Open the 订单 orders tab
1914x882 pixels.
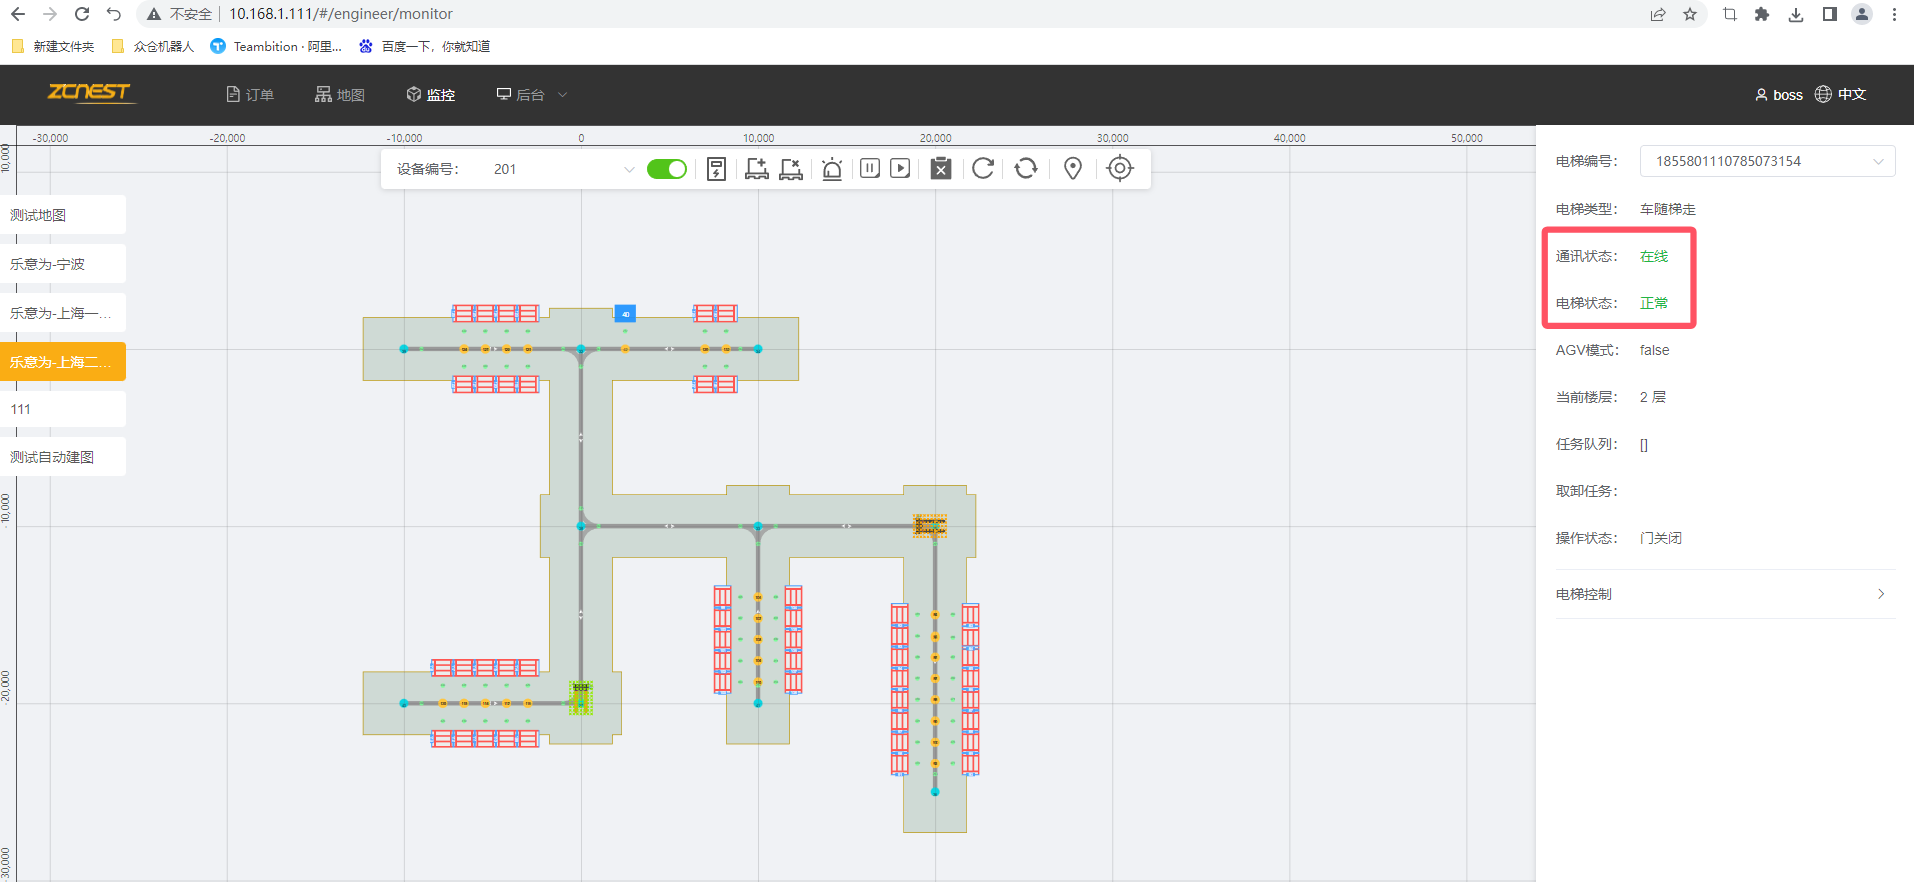[x=250, y=94]
